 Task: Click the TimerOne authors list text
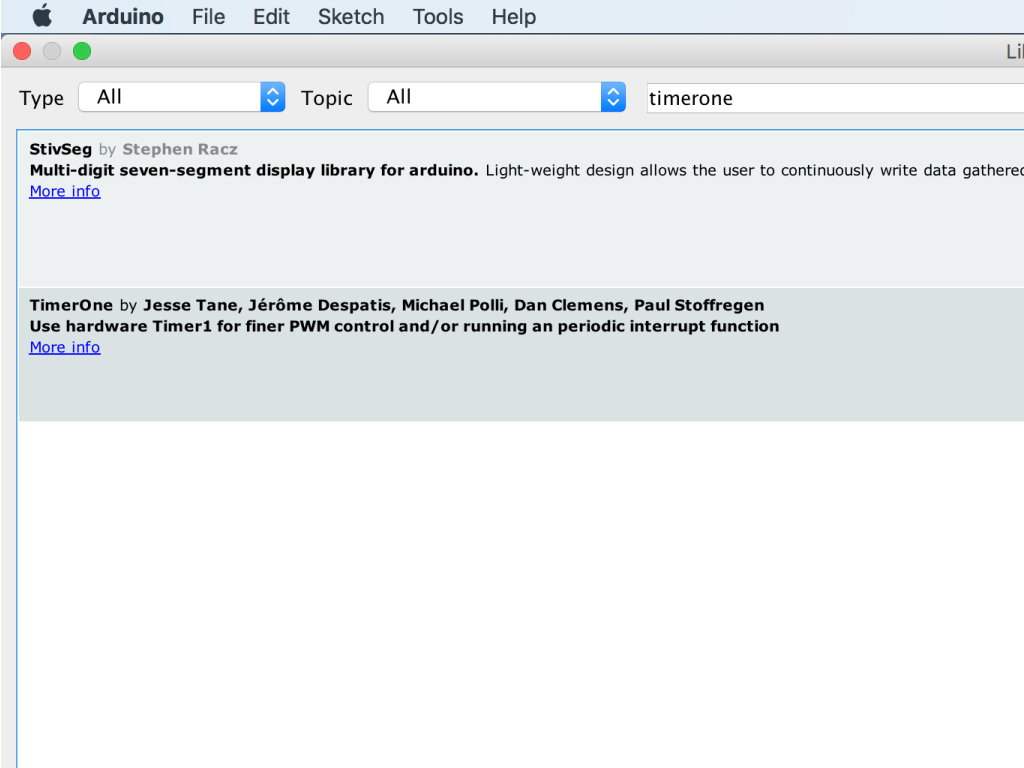click(x=454, y=306)
